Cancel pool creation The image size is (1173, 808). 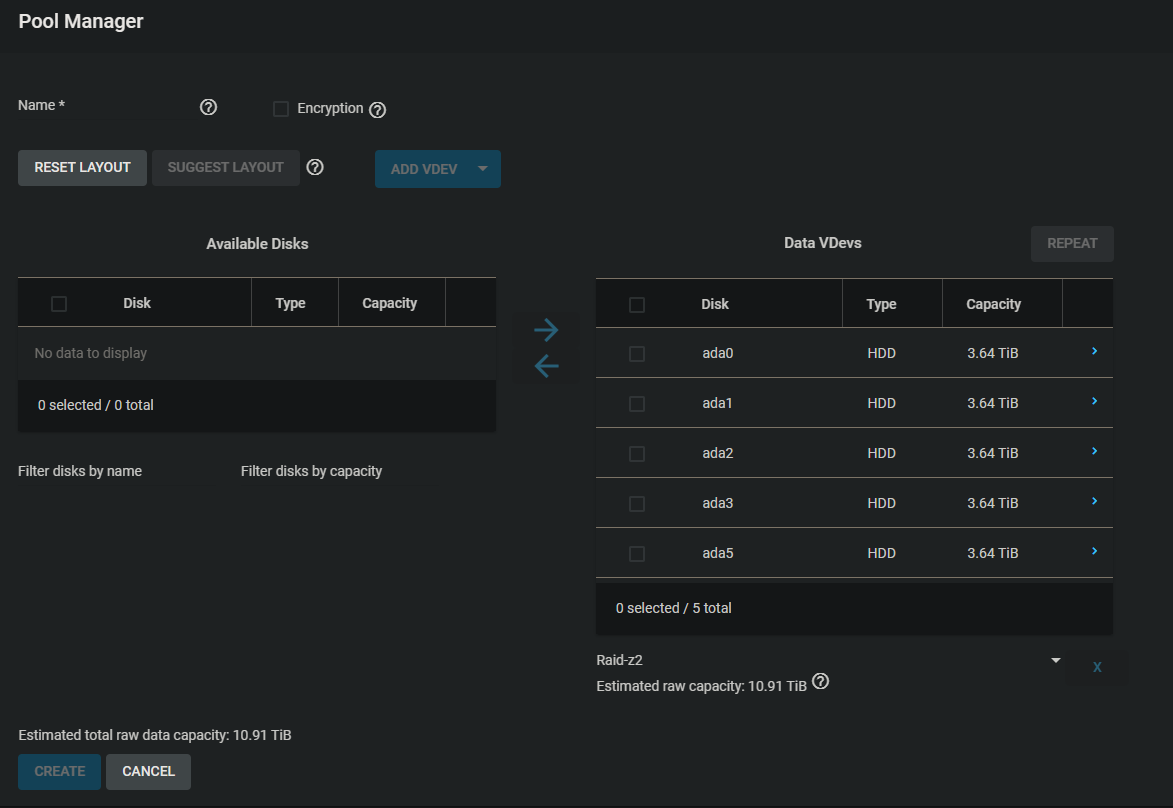[x=148, y=771]
